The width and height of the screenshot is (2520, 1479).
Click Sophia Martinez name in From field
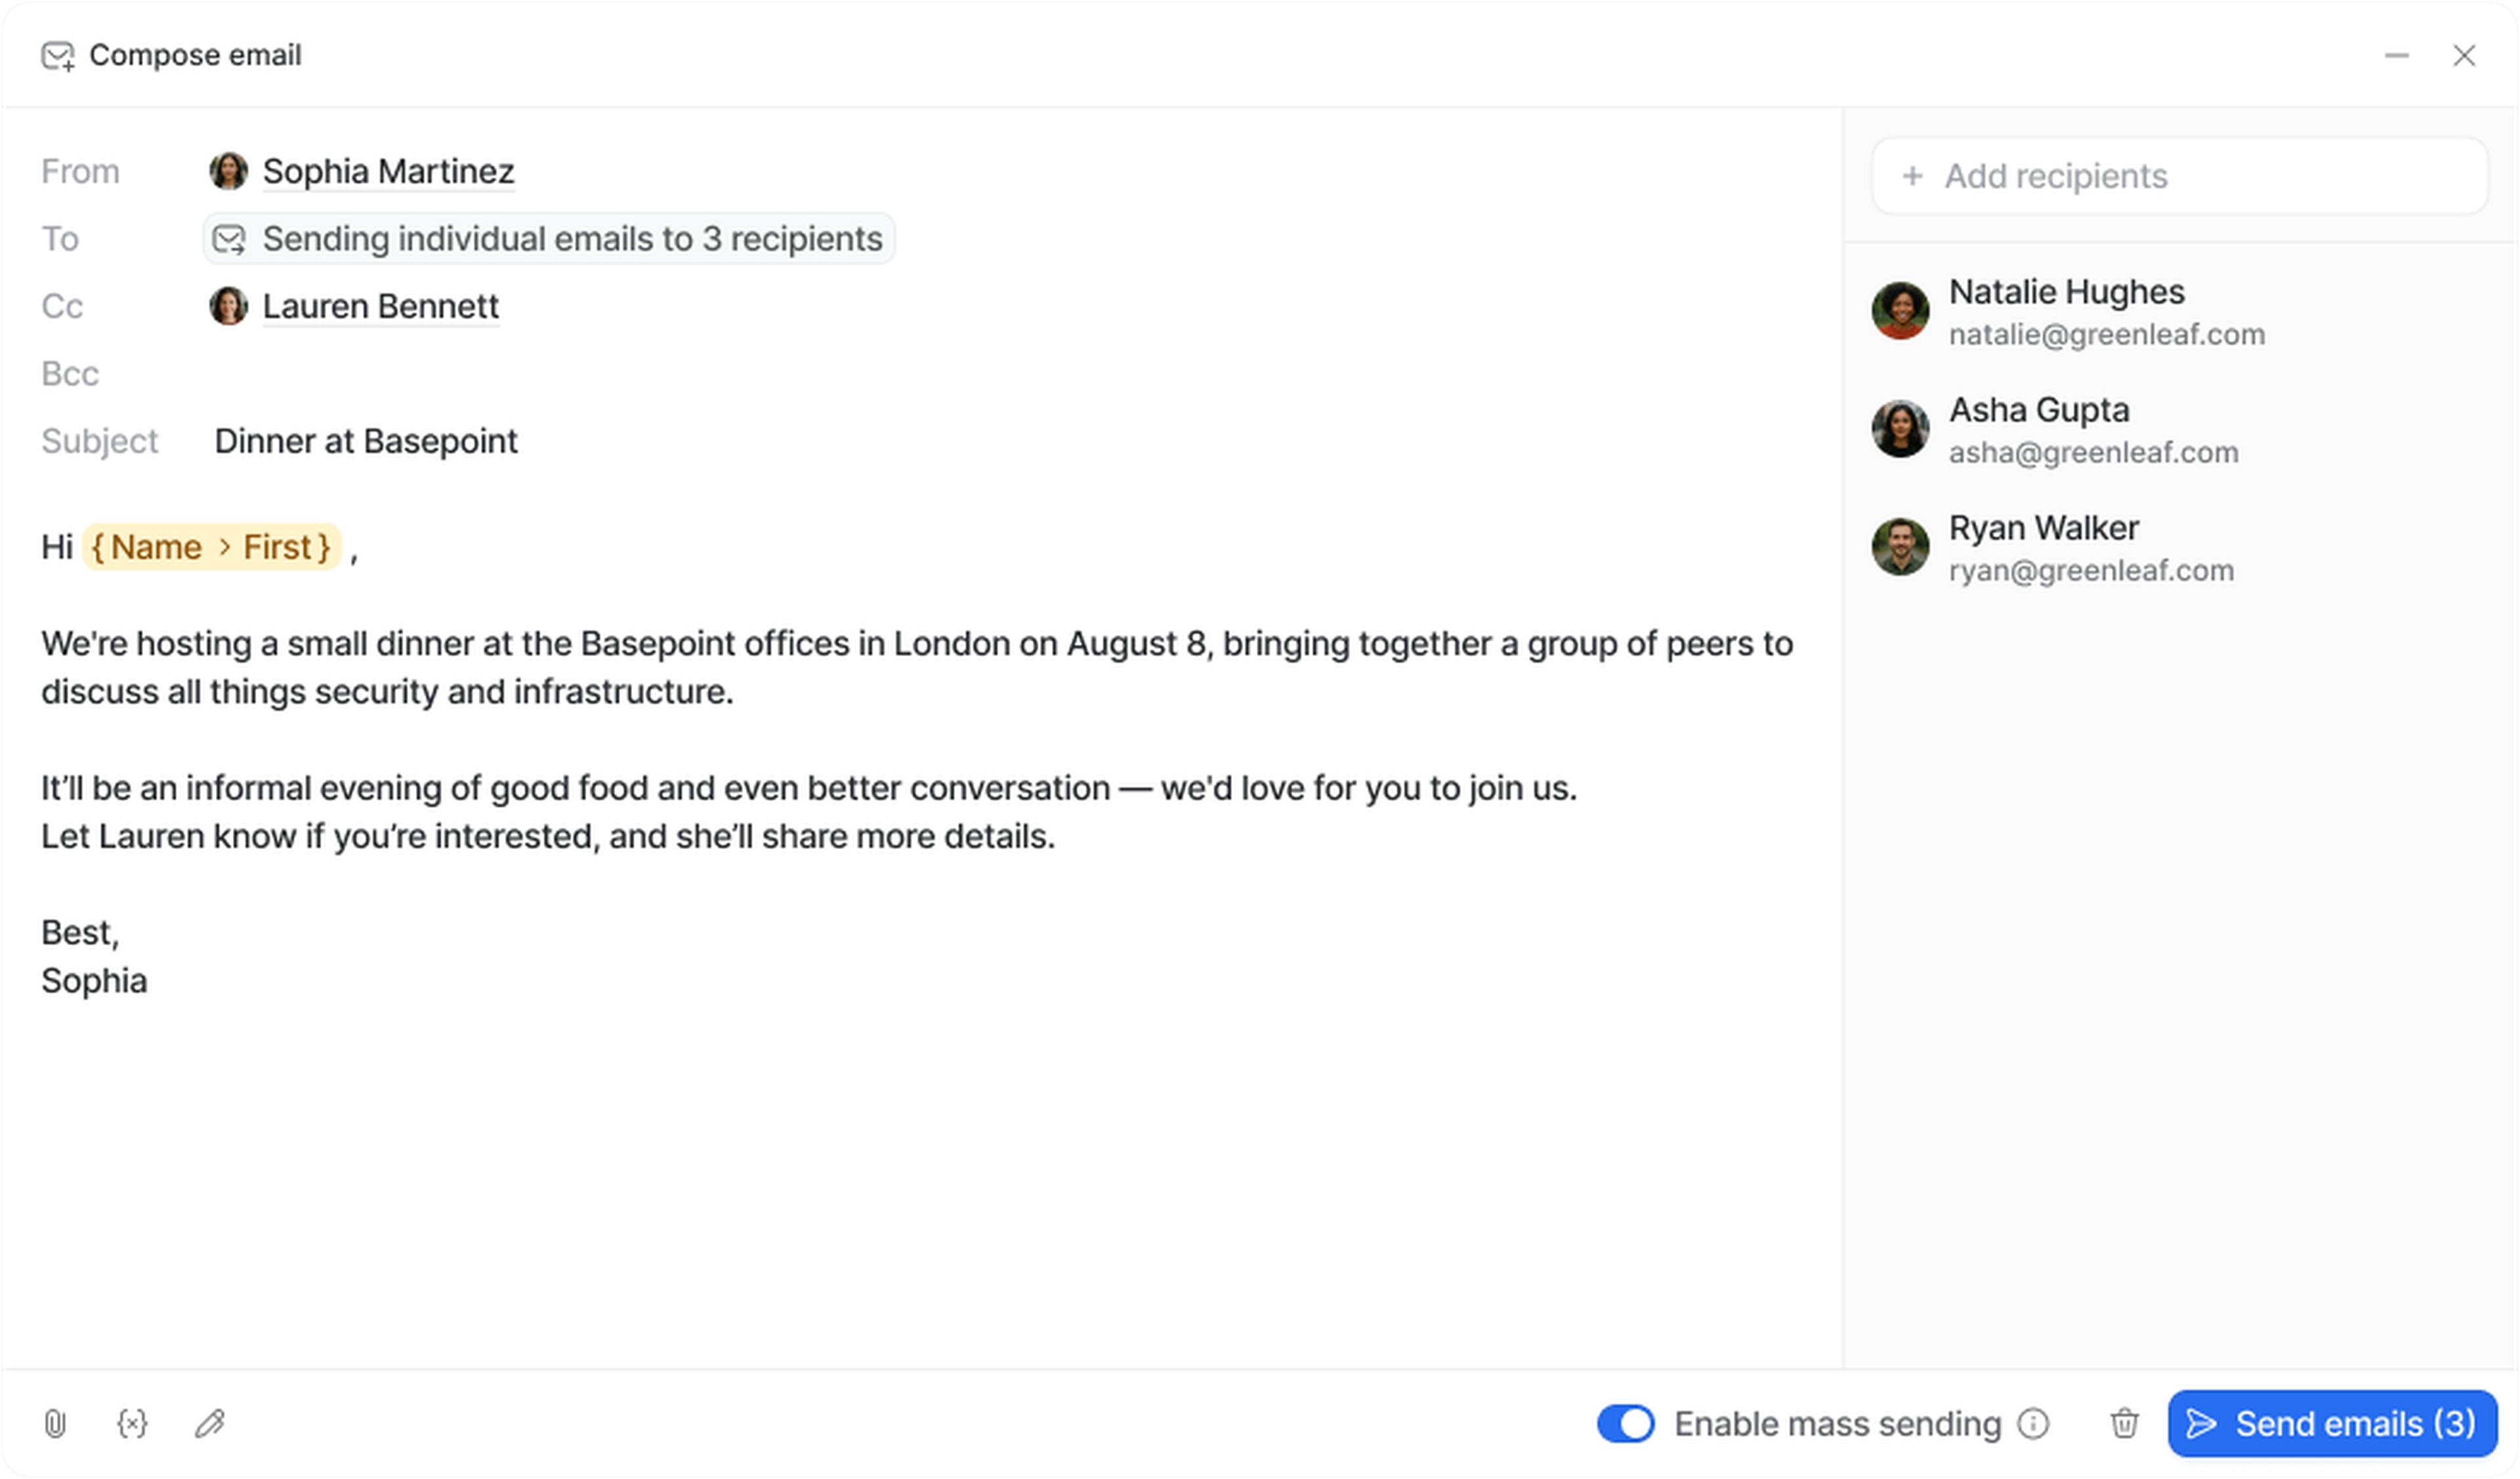[x=388, y=171]
